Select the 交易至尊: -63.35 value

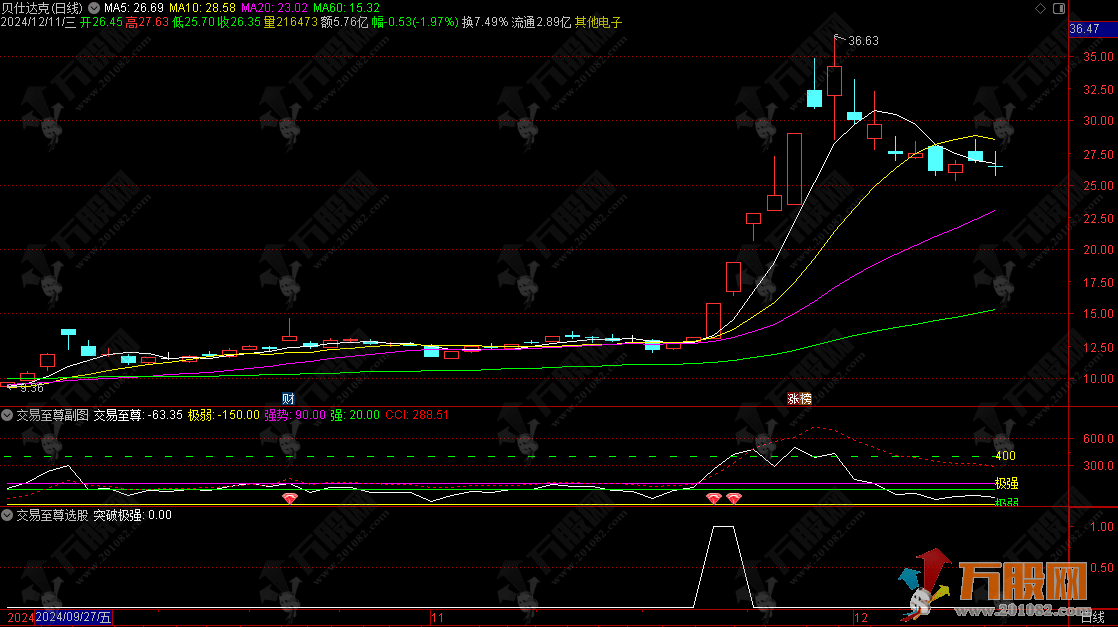138,415
